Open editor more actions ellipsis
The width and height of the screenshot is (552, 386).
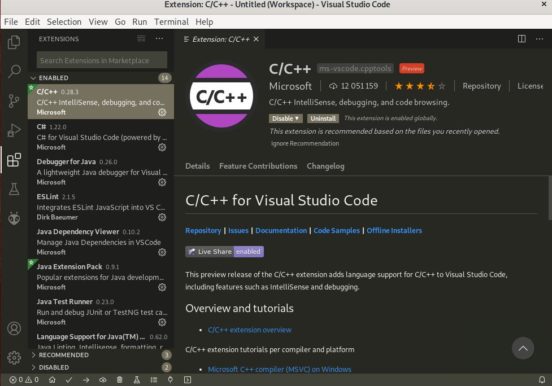click(539, 39)
